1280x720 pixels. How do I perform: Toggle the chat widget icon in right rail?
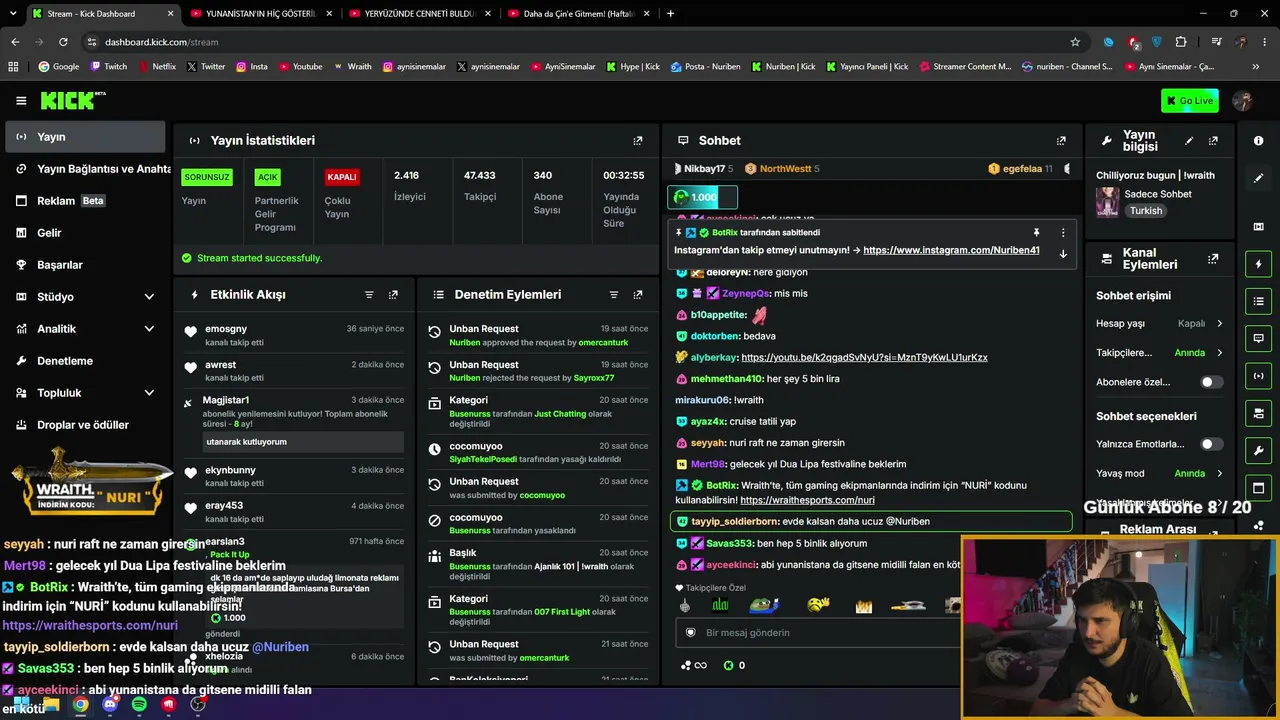[1259, 338]
